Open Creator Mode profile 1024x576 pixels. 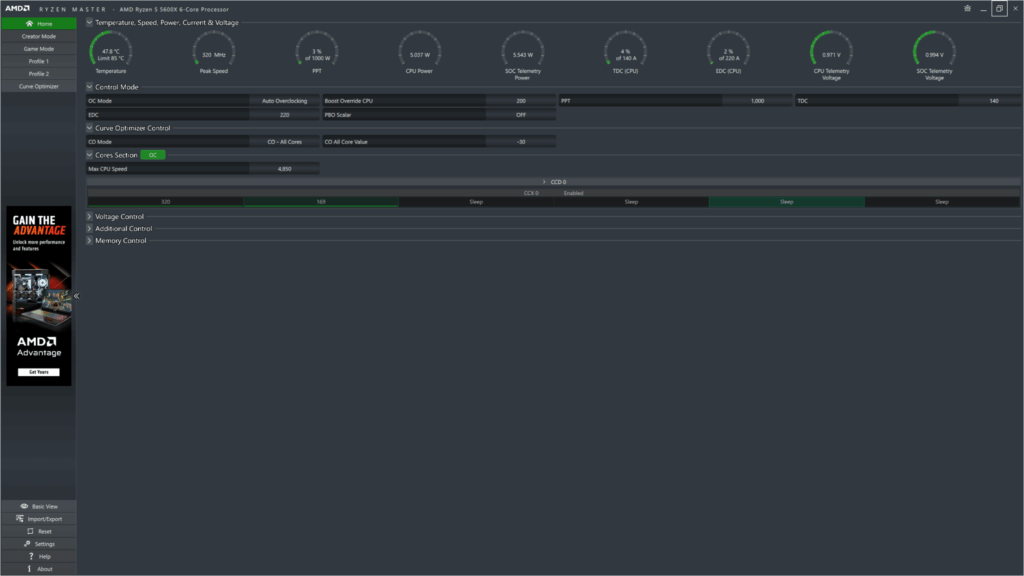click(39, 37)
